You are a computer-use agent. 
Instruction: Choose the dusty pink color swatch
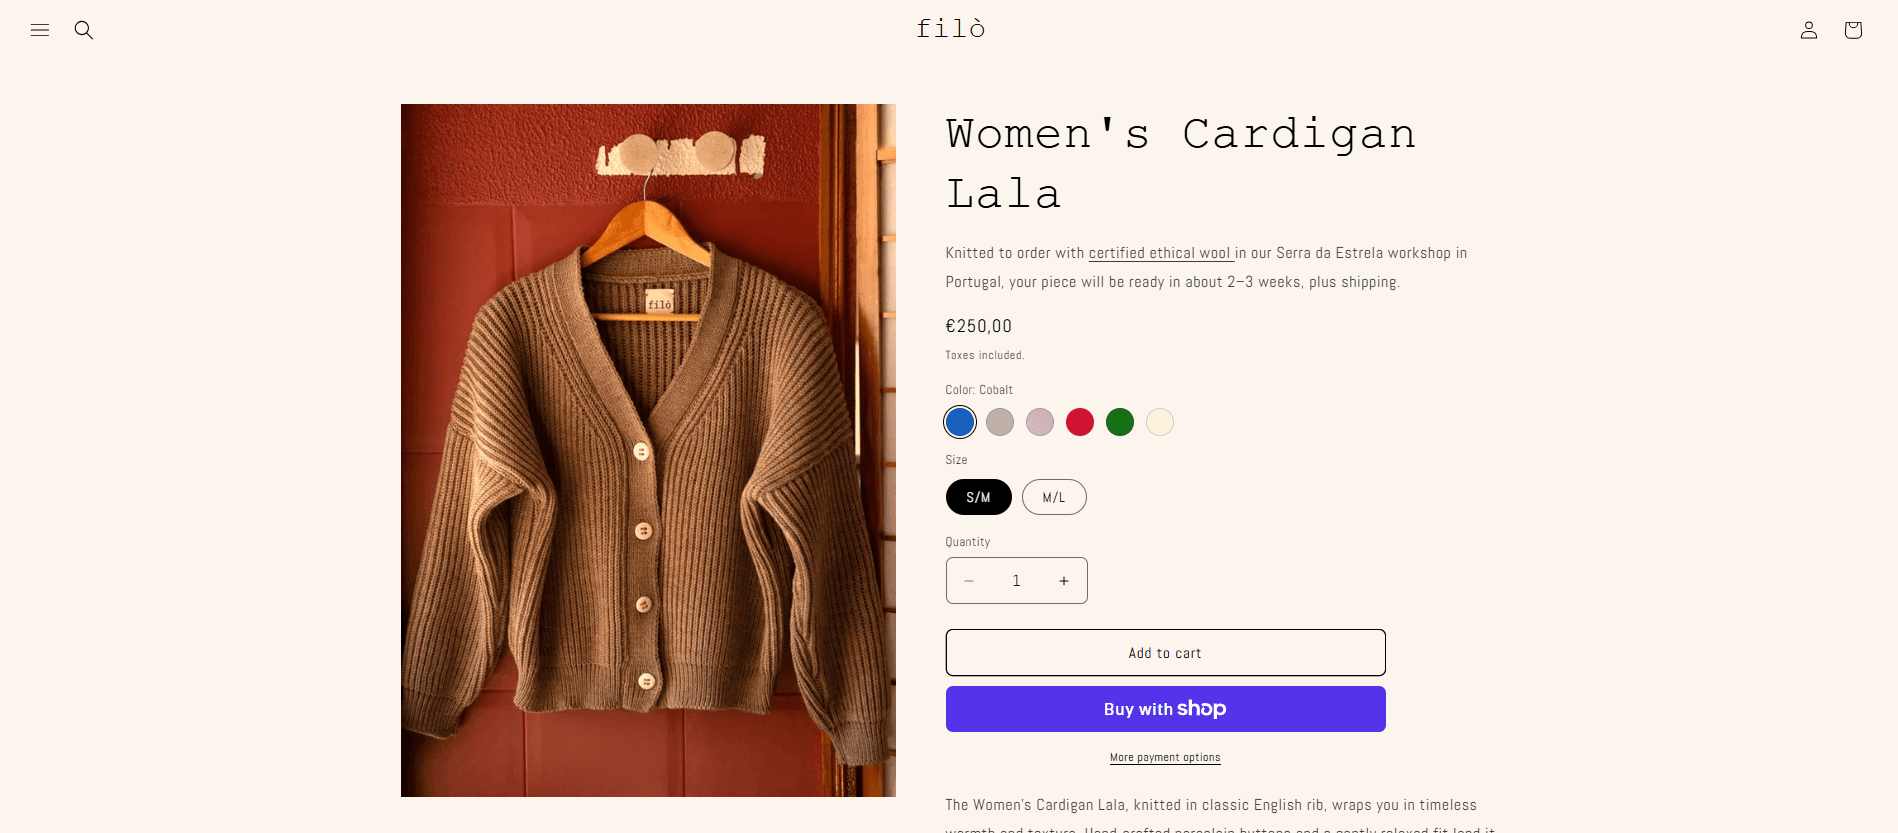click(1040, 422)
